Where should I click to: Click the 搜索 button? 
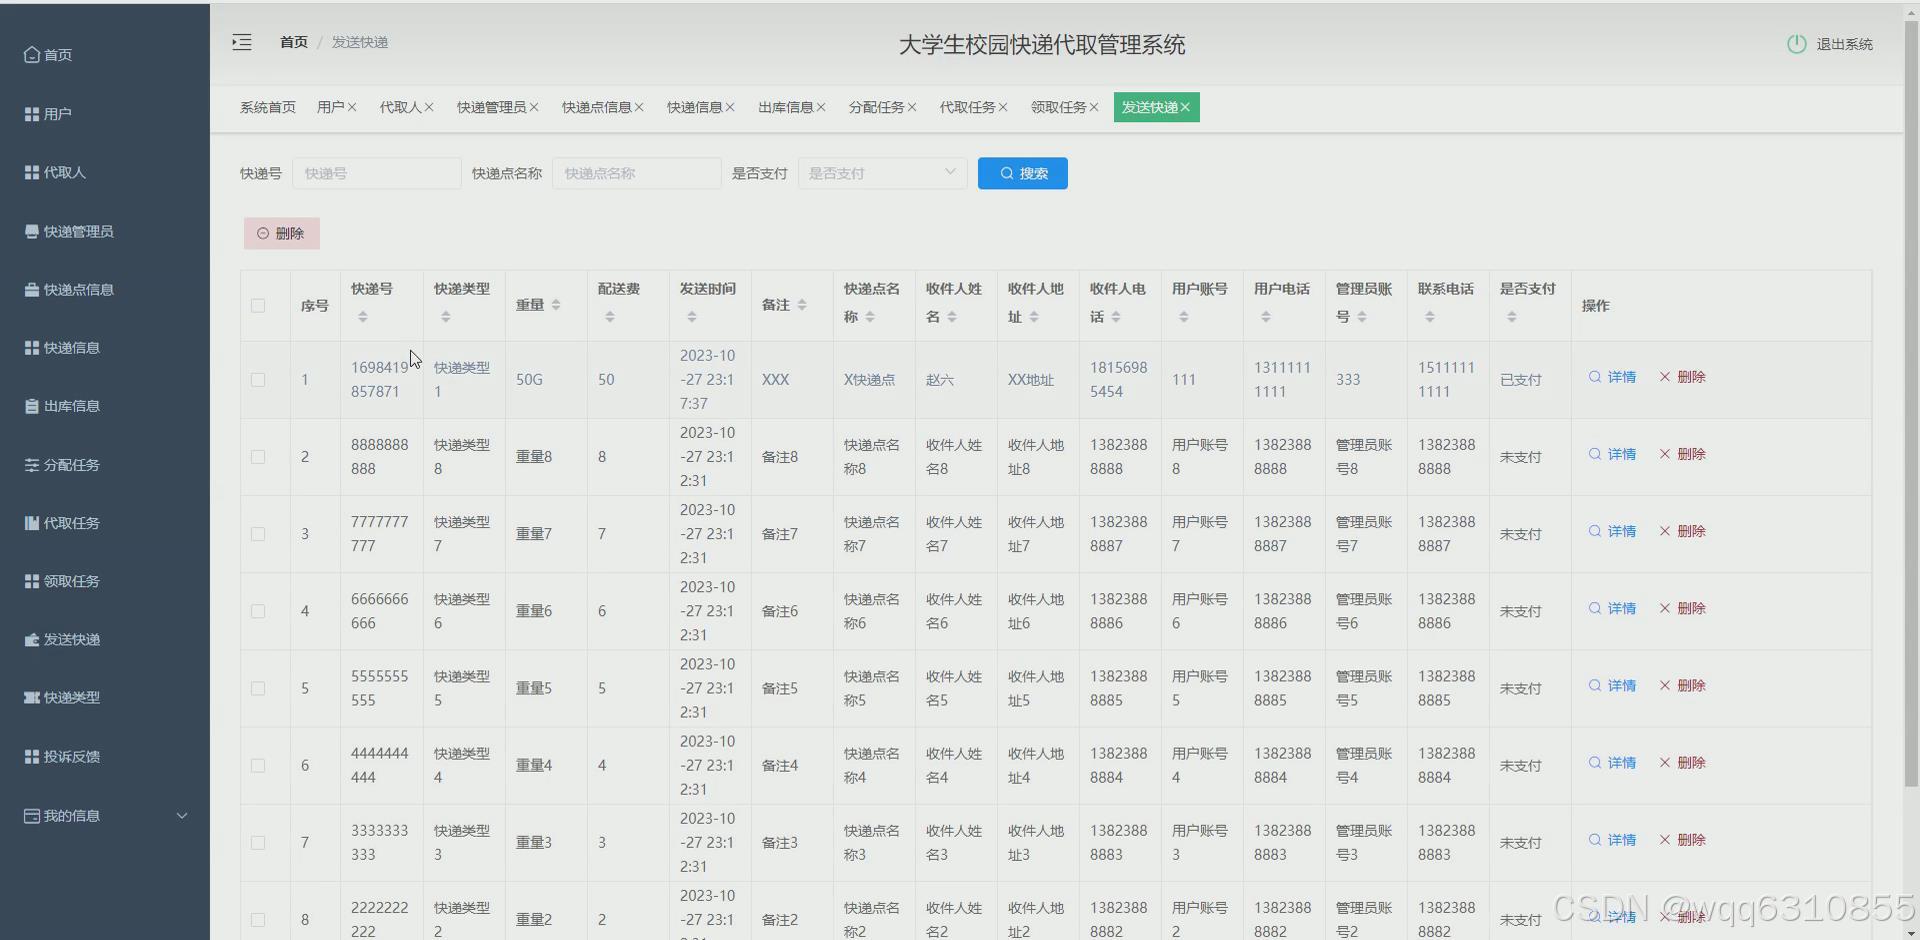click(x=1022, y=173)
